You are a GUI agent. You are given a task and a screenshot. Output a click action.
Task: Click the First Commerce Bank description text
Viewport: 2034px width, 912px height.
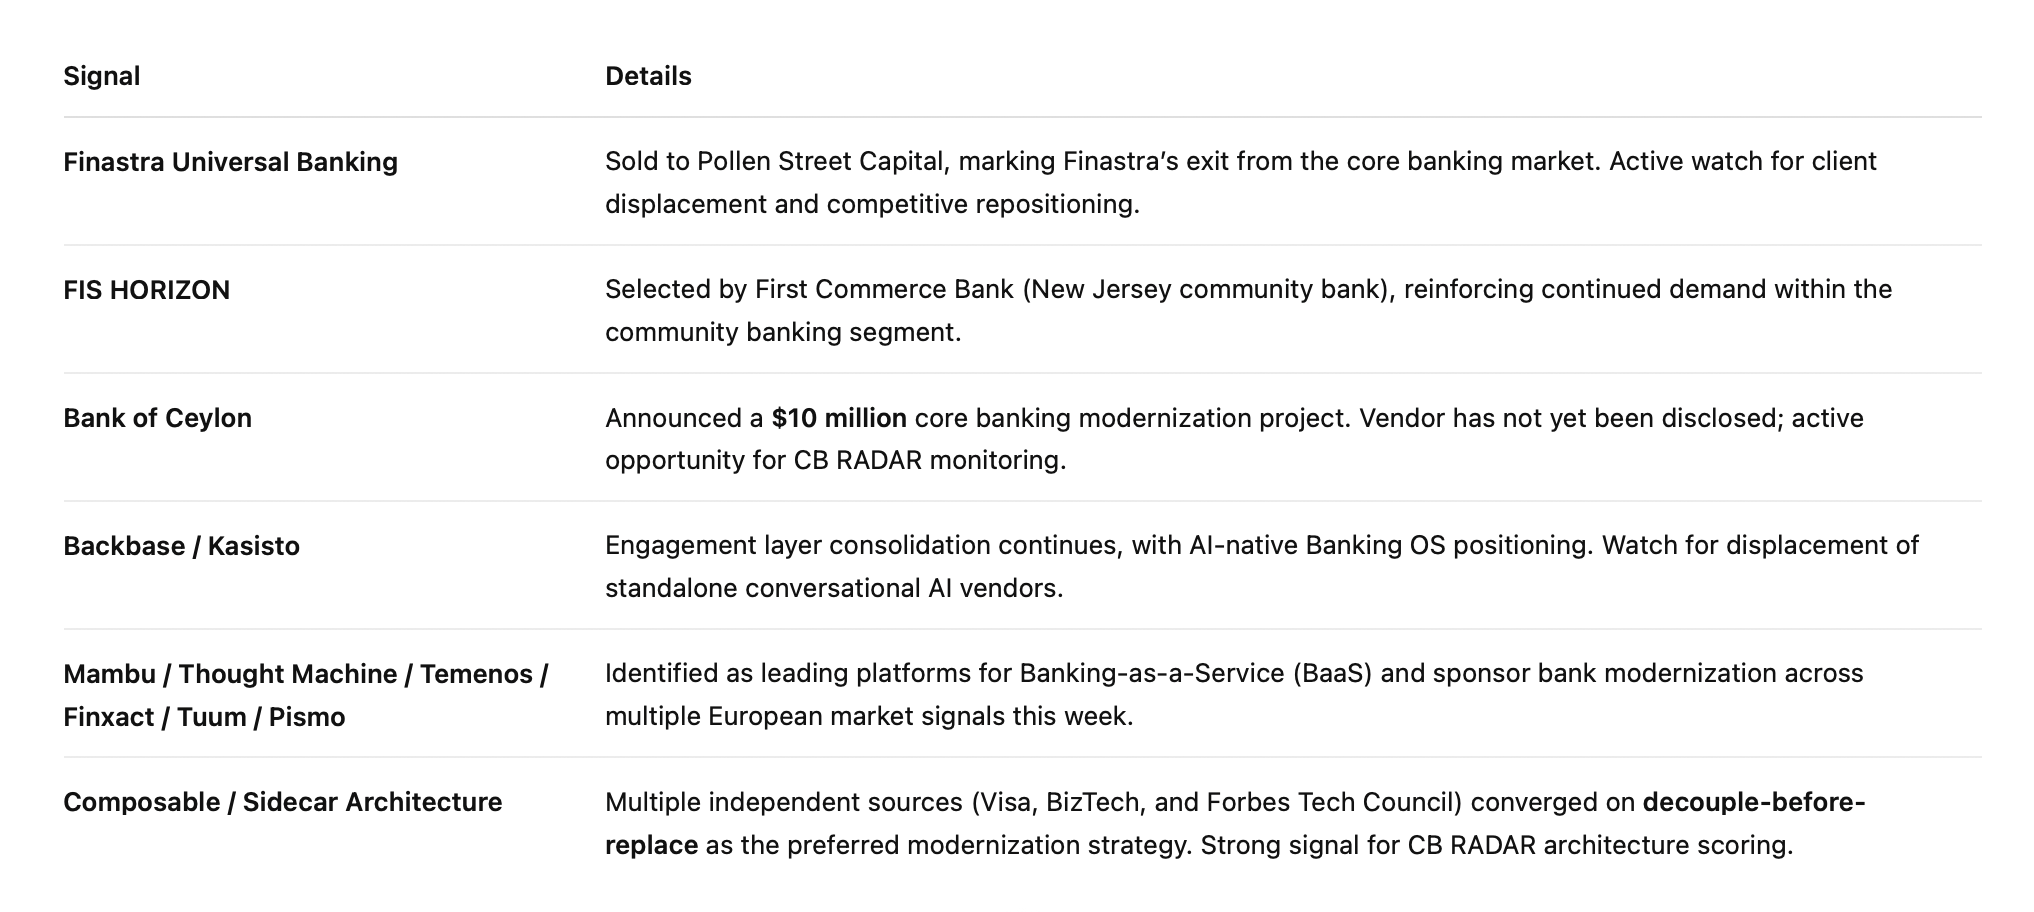(x=1248, y=310)
